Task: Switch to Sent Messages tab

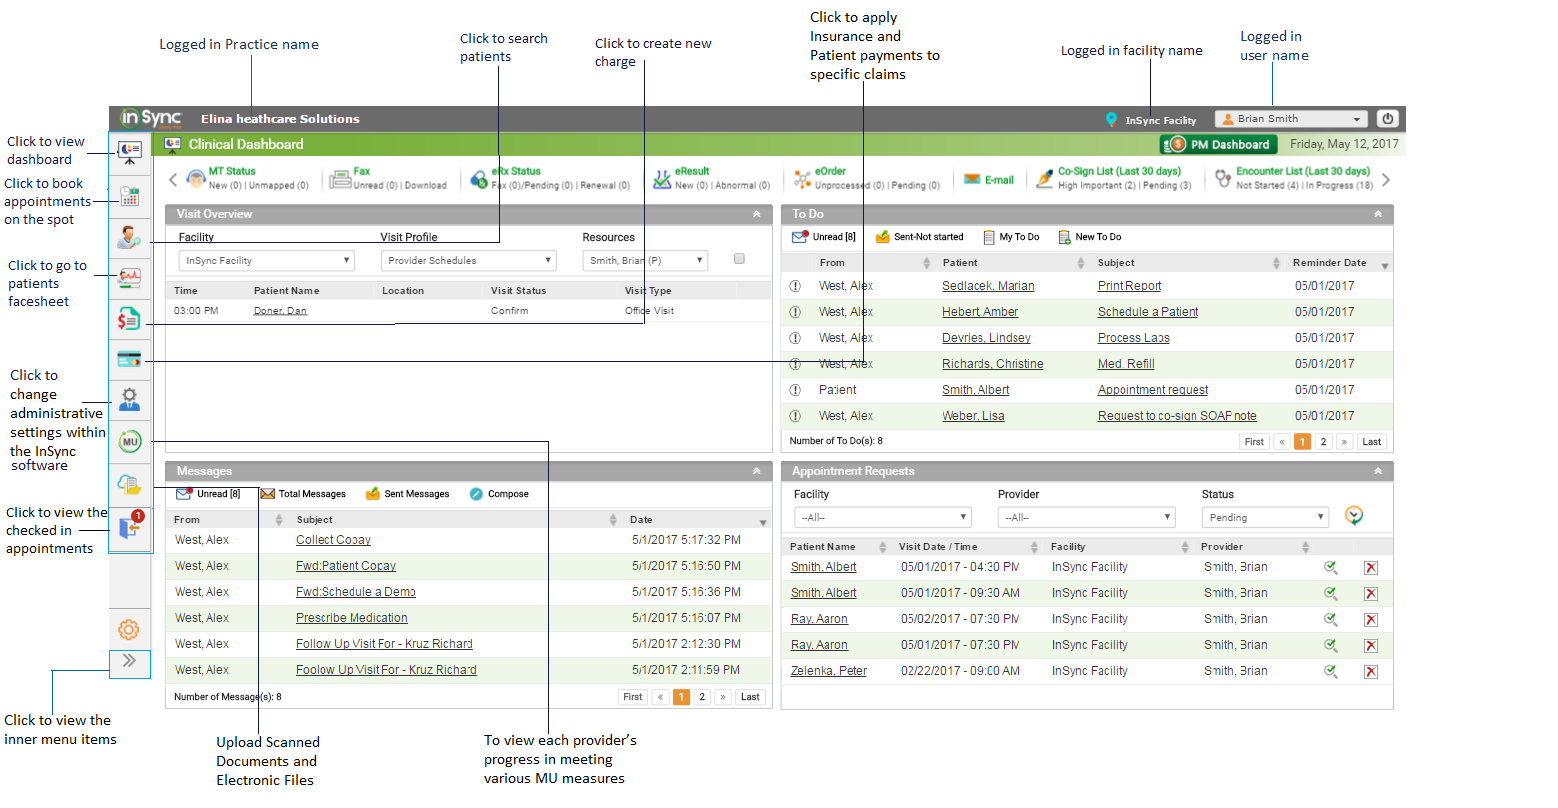Action: coord(407,494)
